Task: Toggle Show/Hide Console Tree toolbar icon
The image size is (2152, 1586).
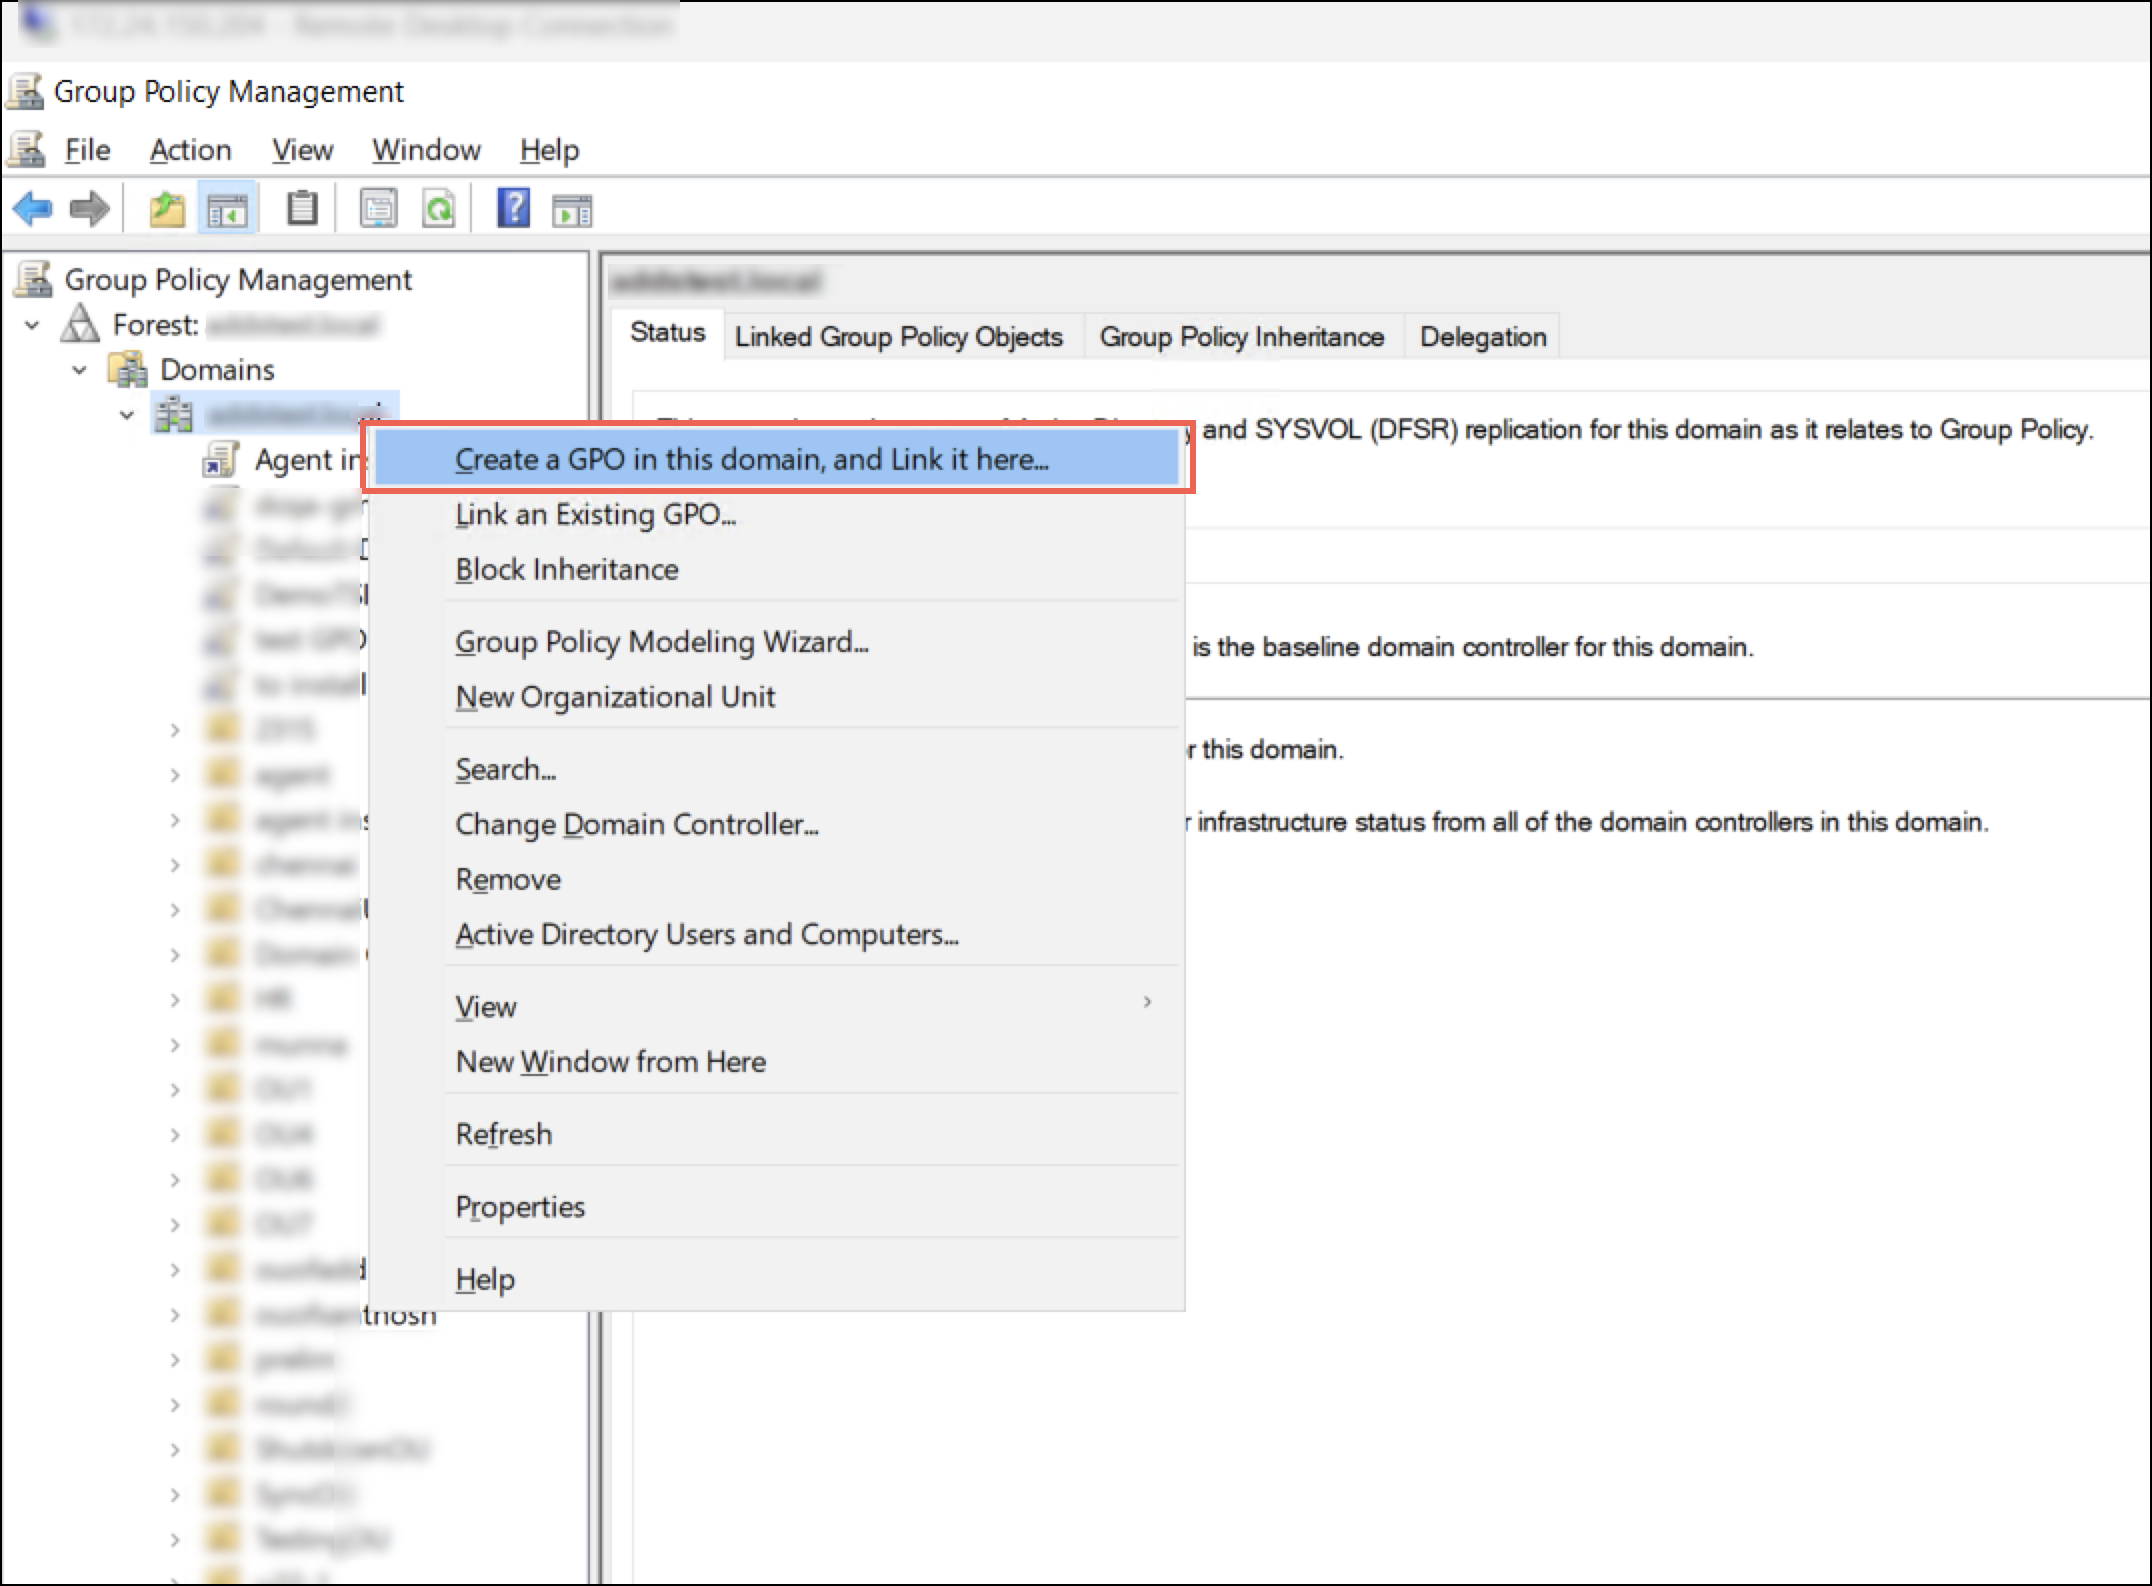Action: click(x=228, y=210)
